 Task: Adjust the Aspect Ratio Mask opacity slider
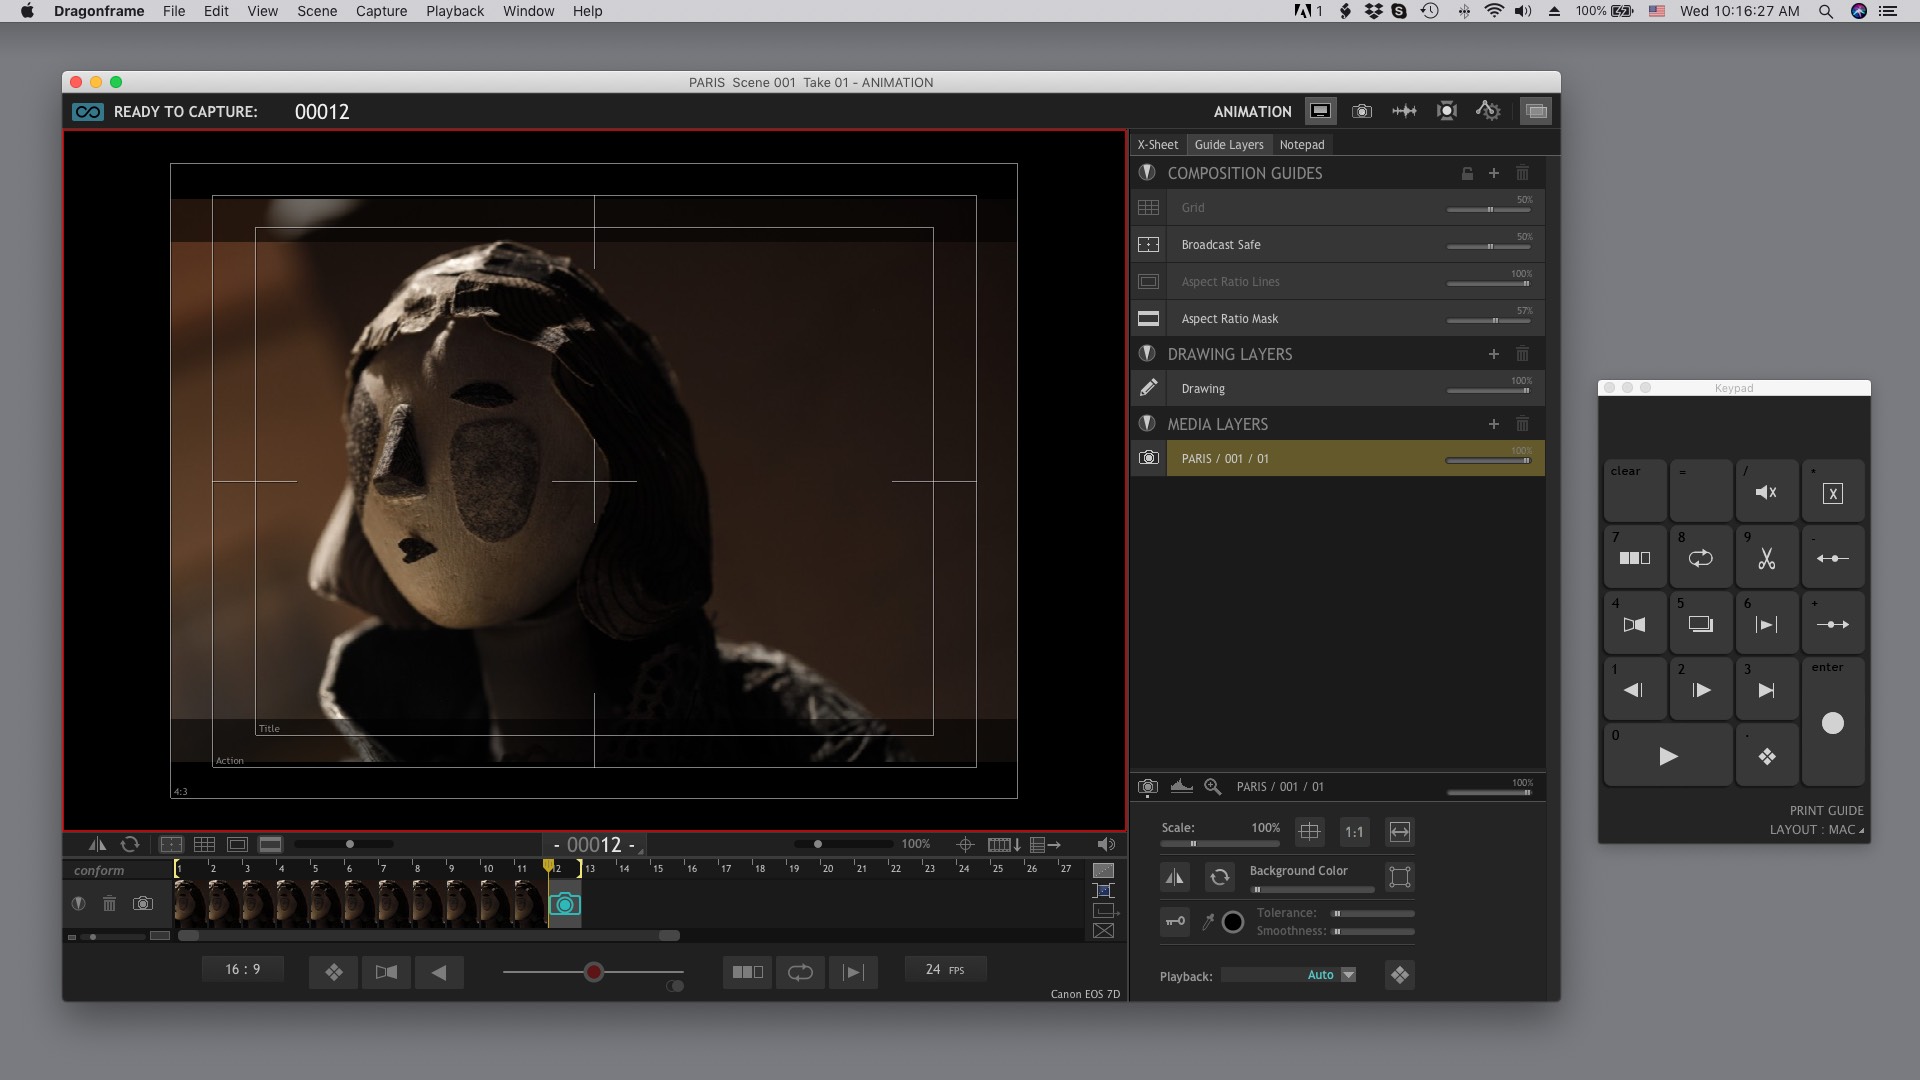coord(1488,320)
